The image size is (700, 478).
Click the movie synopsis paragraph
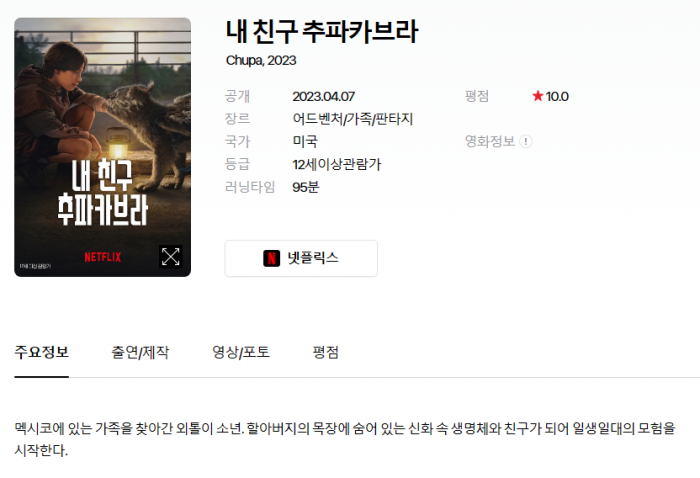tap(345, 439)
